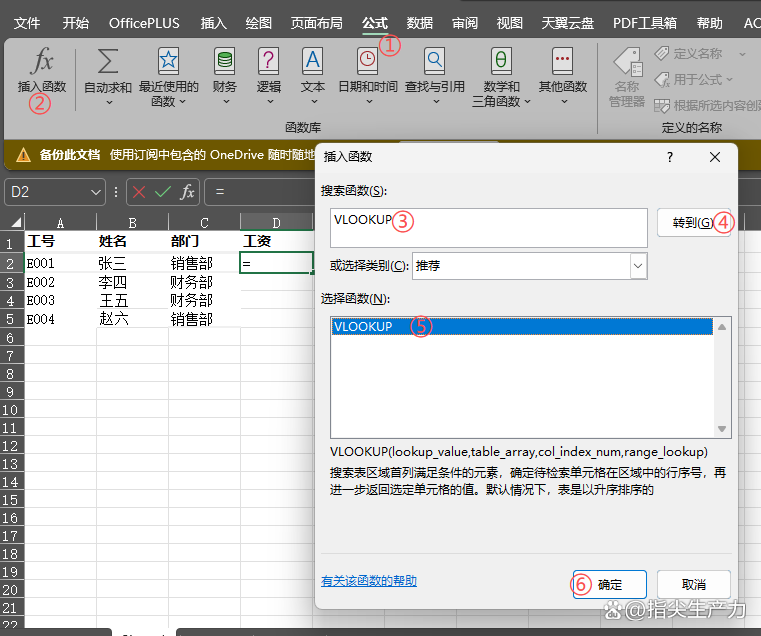Select column C header
This screenshot has width=761, height=636.
click(204, 222)
